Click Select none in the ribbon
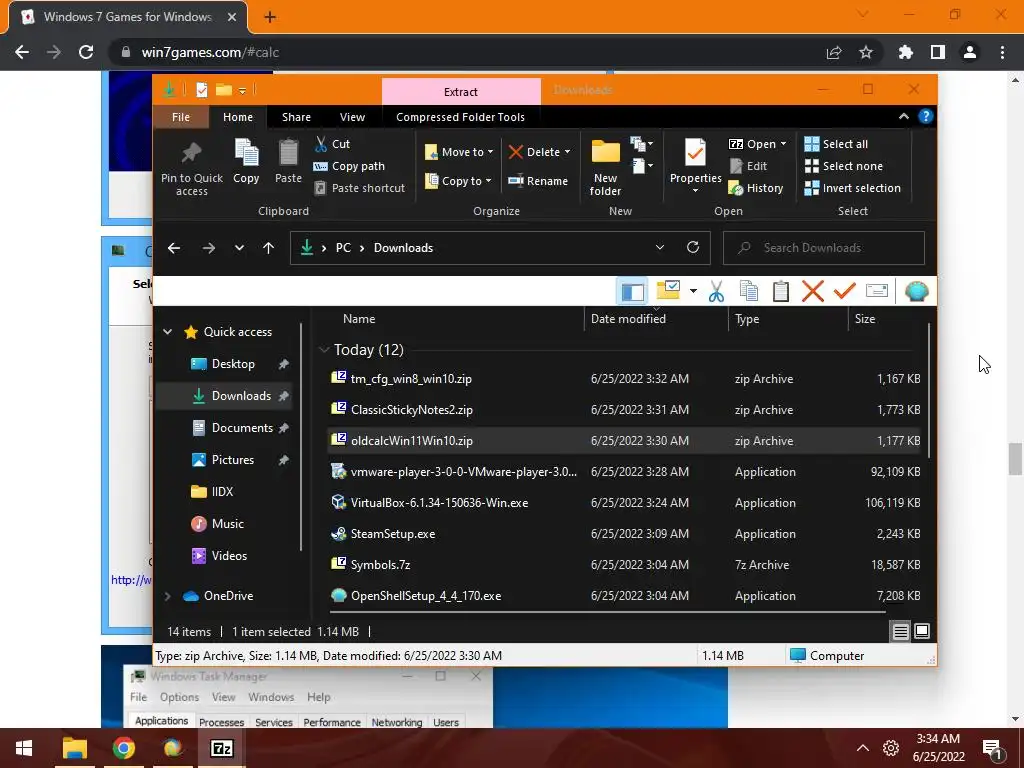Viewport: 1024px width, 768px height. [x=843, y=166]
